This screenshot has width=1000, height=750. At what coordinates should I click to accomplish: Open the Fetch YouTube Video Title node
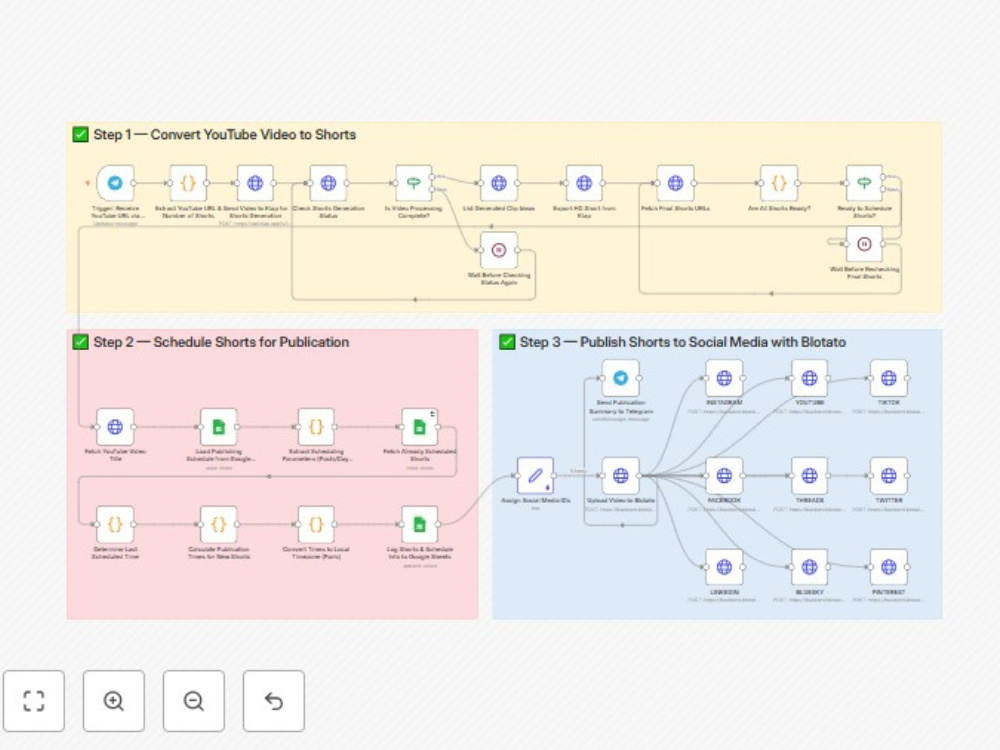click(115, 427)
